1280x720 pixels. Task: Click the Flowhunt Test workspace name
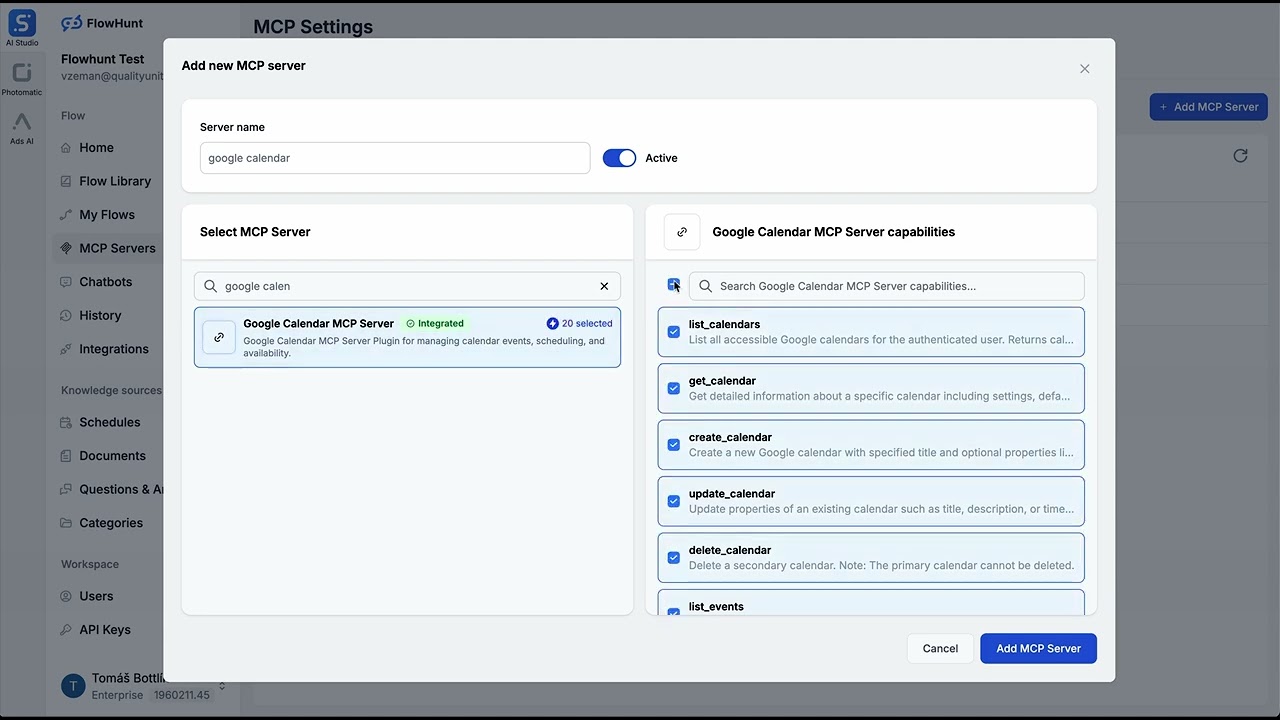pyautogui.click(x=102, y=59)
